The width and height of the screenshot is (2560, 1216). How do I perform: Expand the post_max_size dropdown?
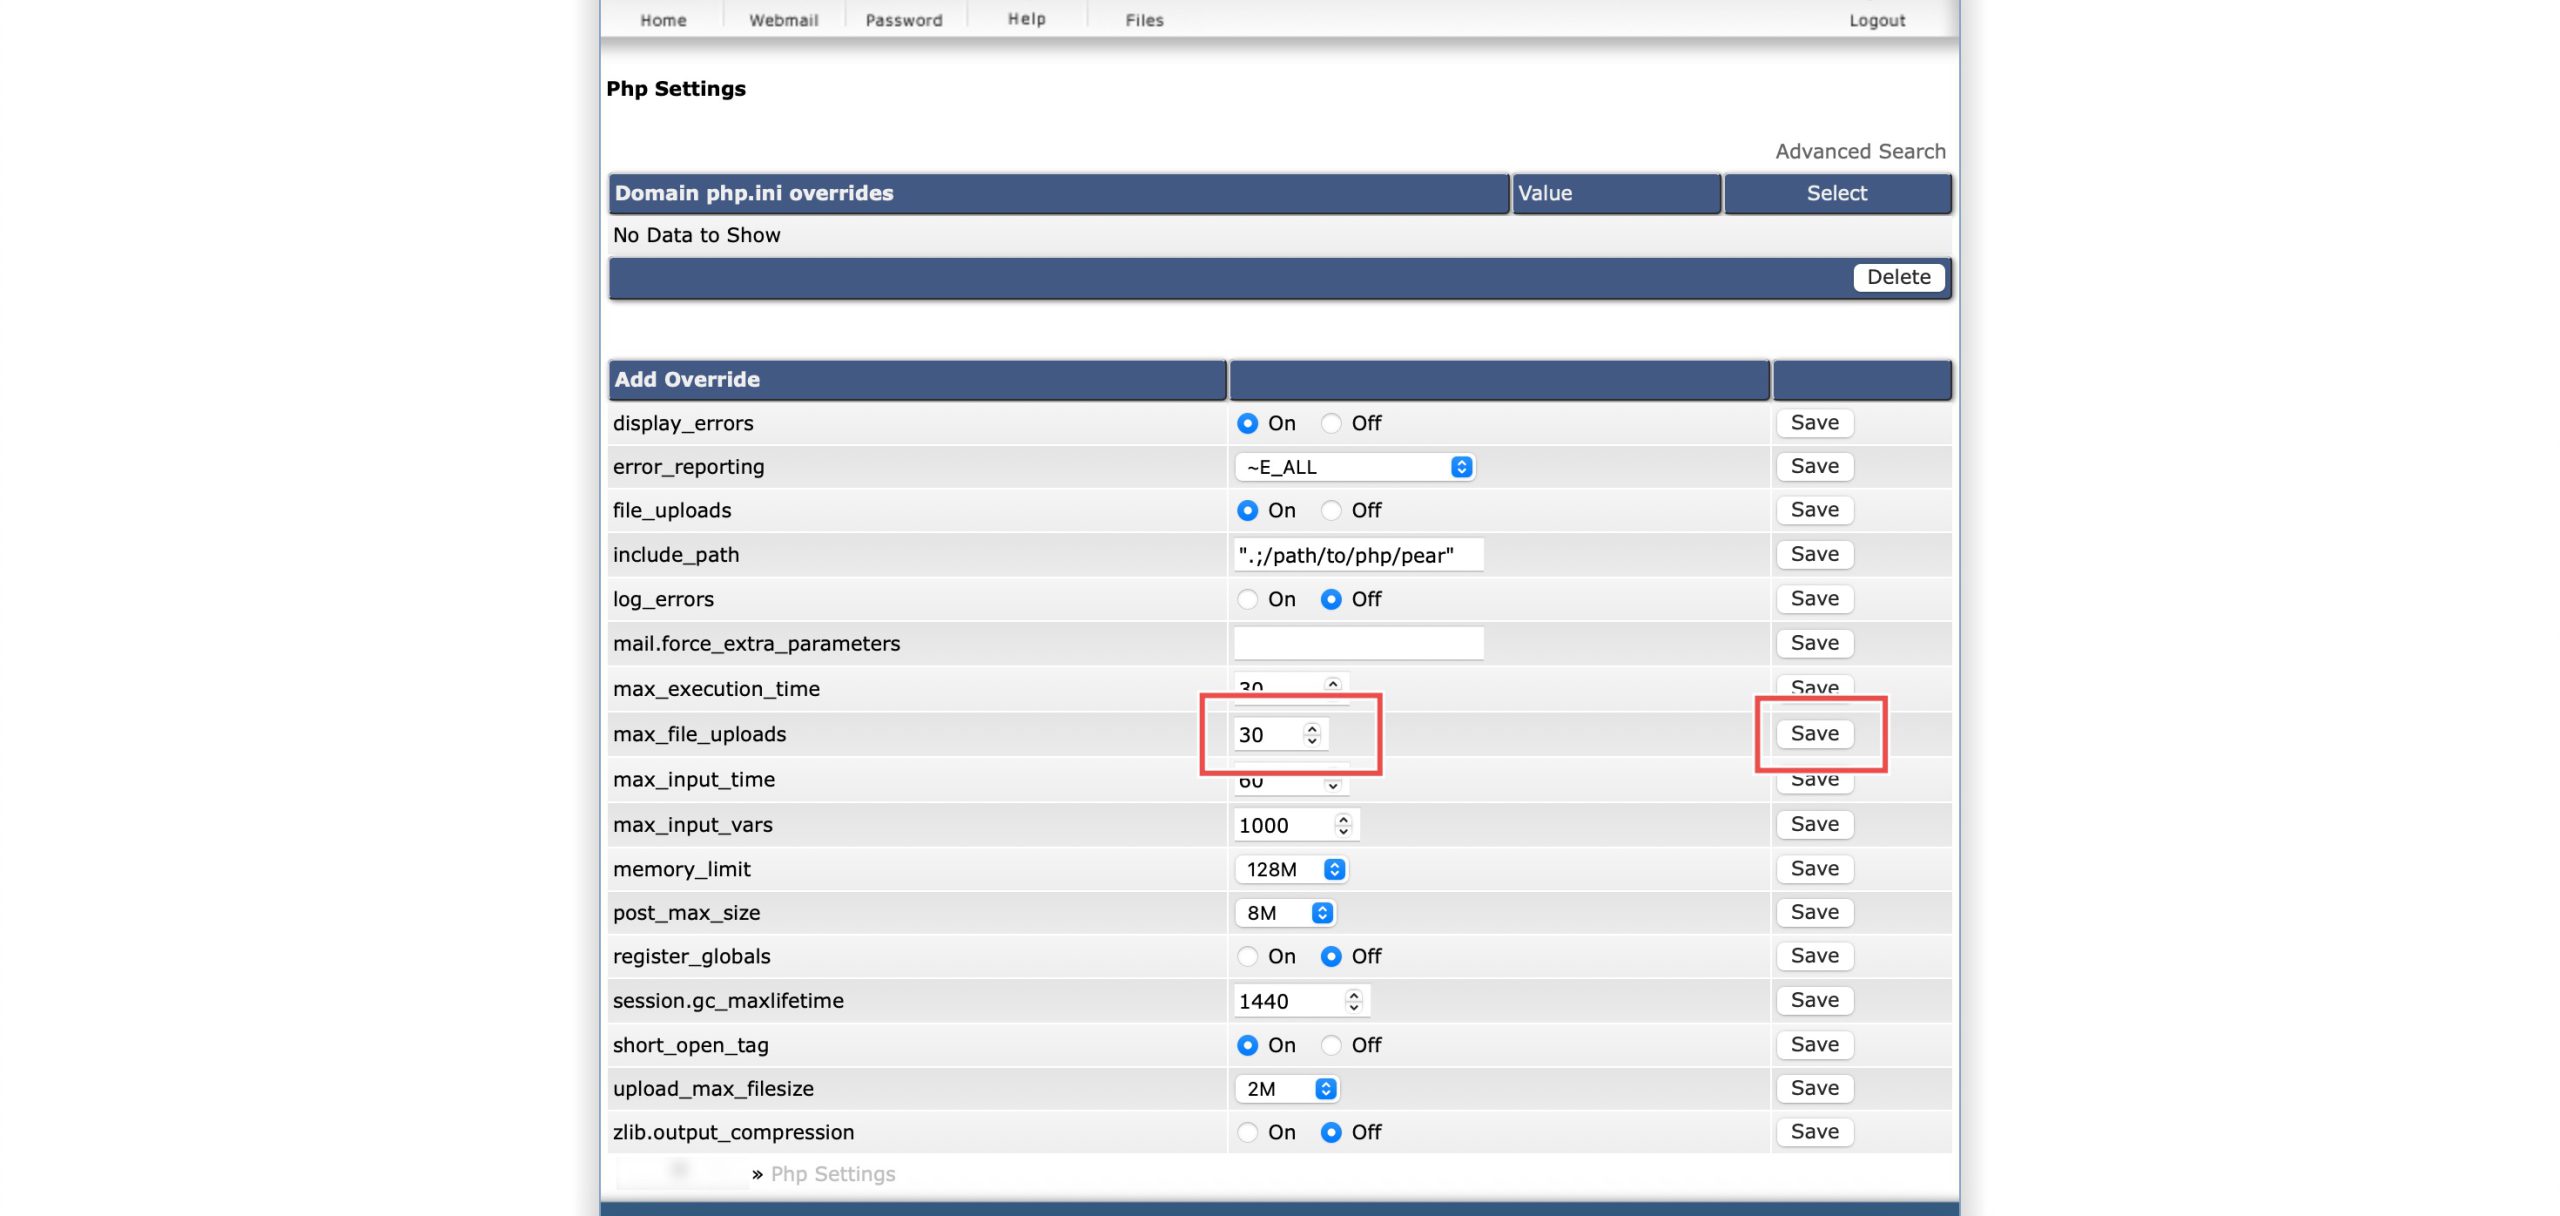click(x=1285, y=913)
